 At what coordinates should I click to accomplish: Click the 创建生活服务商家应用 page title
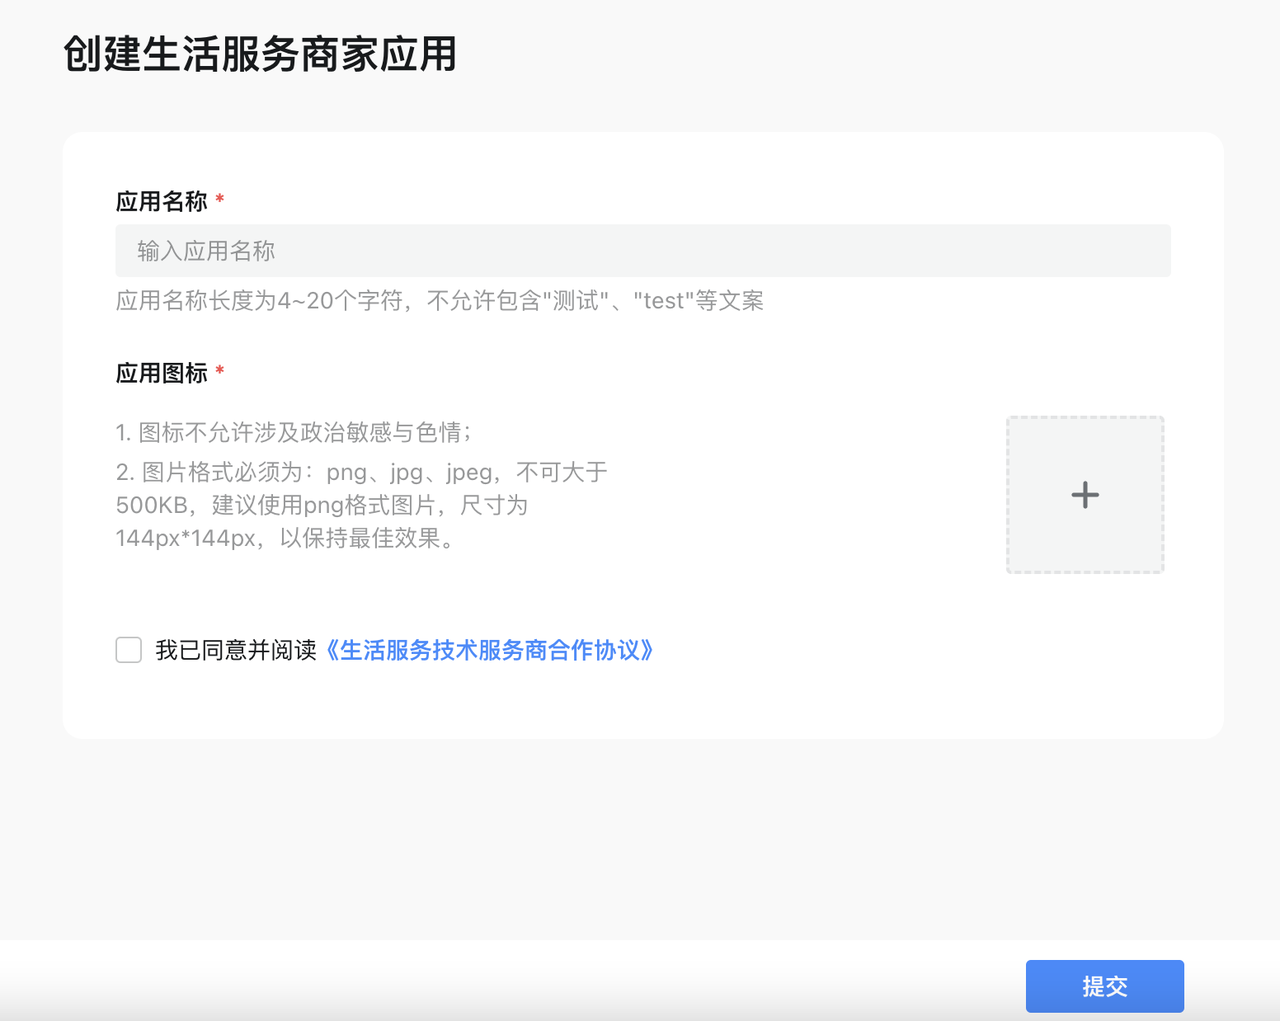coord(260,54)
